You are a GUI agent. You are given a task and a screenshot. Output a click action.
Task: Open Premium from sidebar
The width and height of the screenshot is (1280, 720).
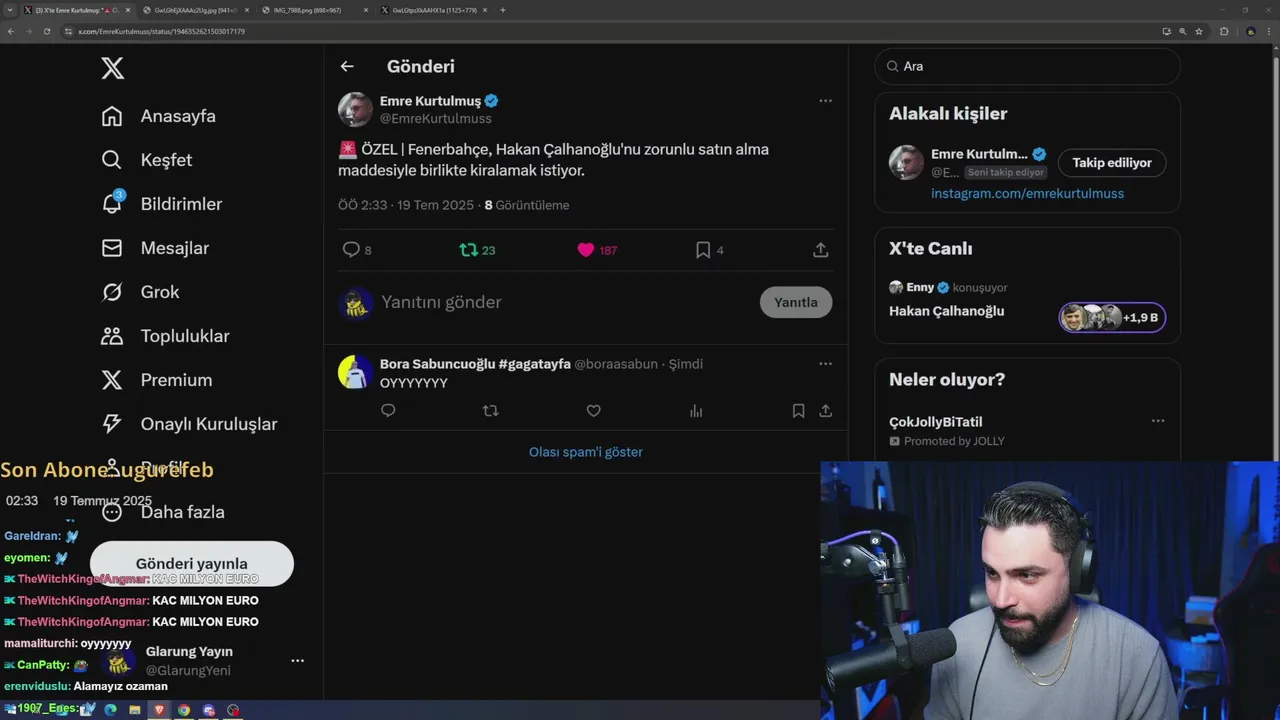157,380
